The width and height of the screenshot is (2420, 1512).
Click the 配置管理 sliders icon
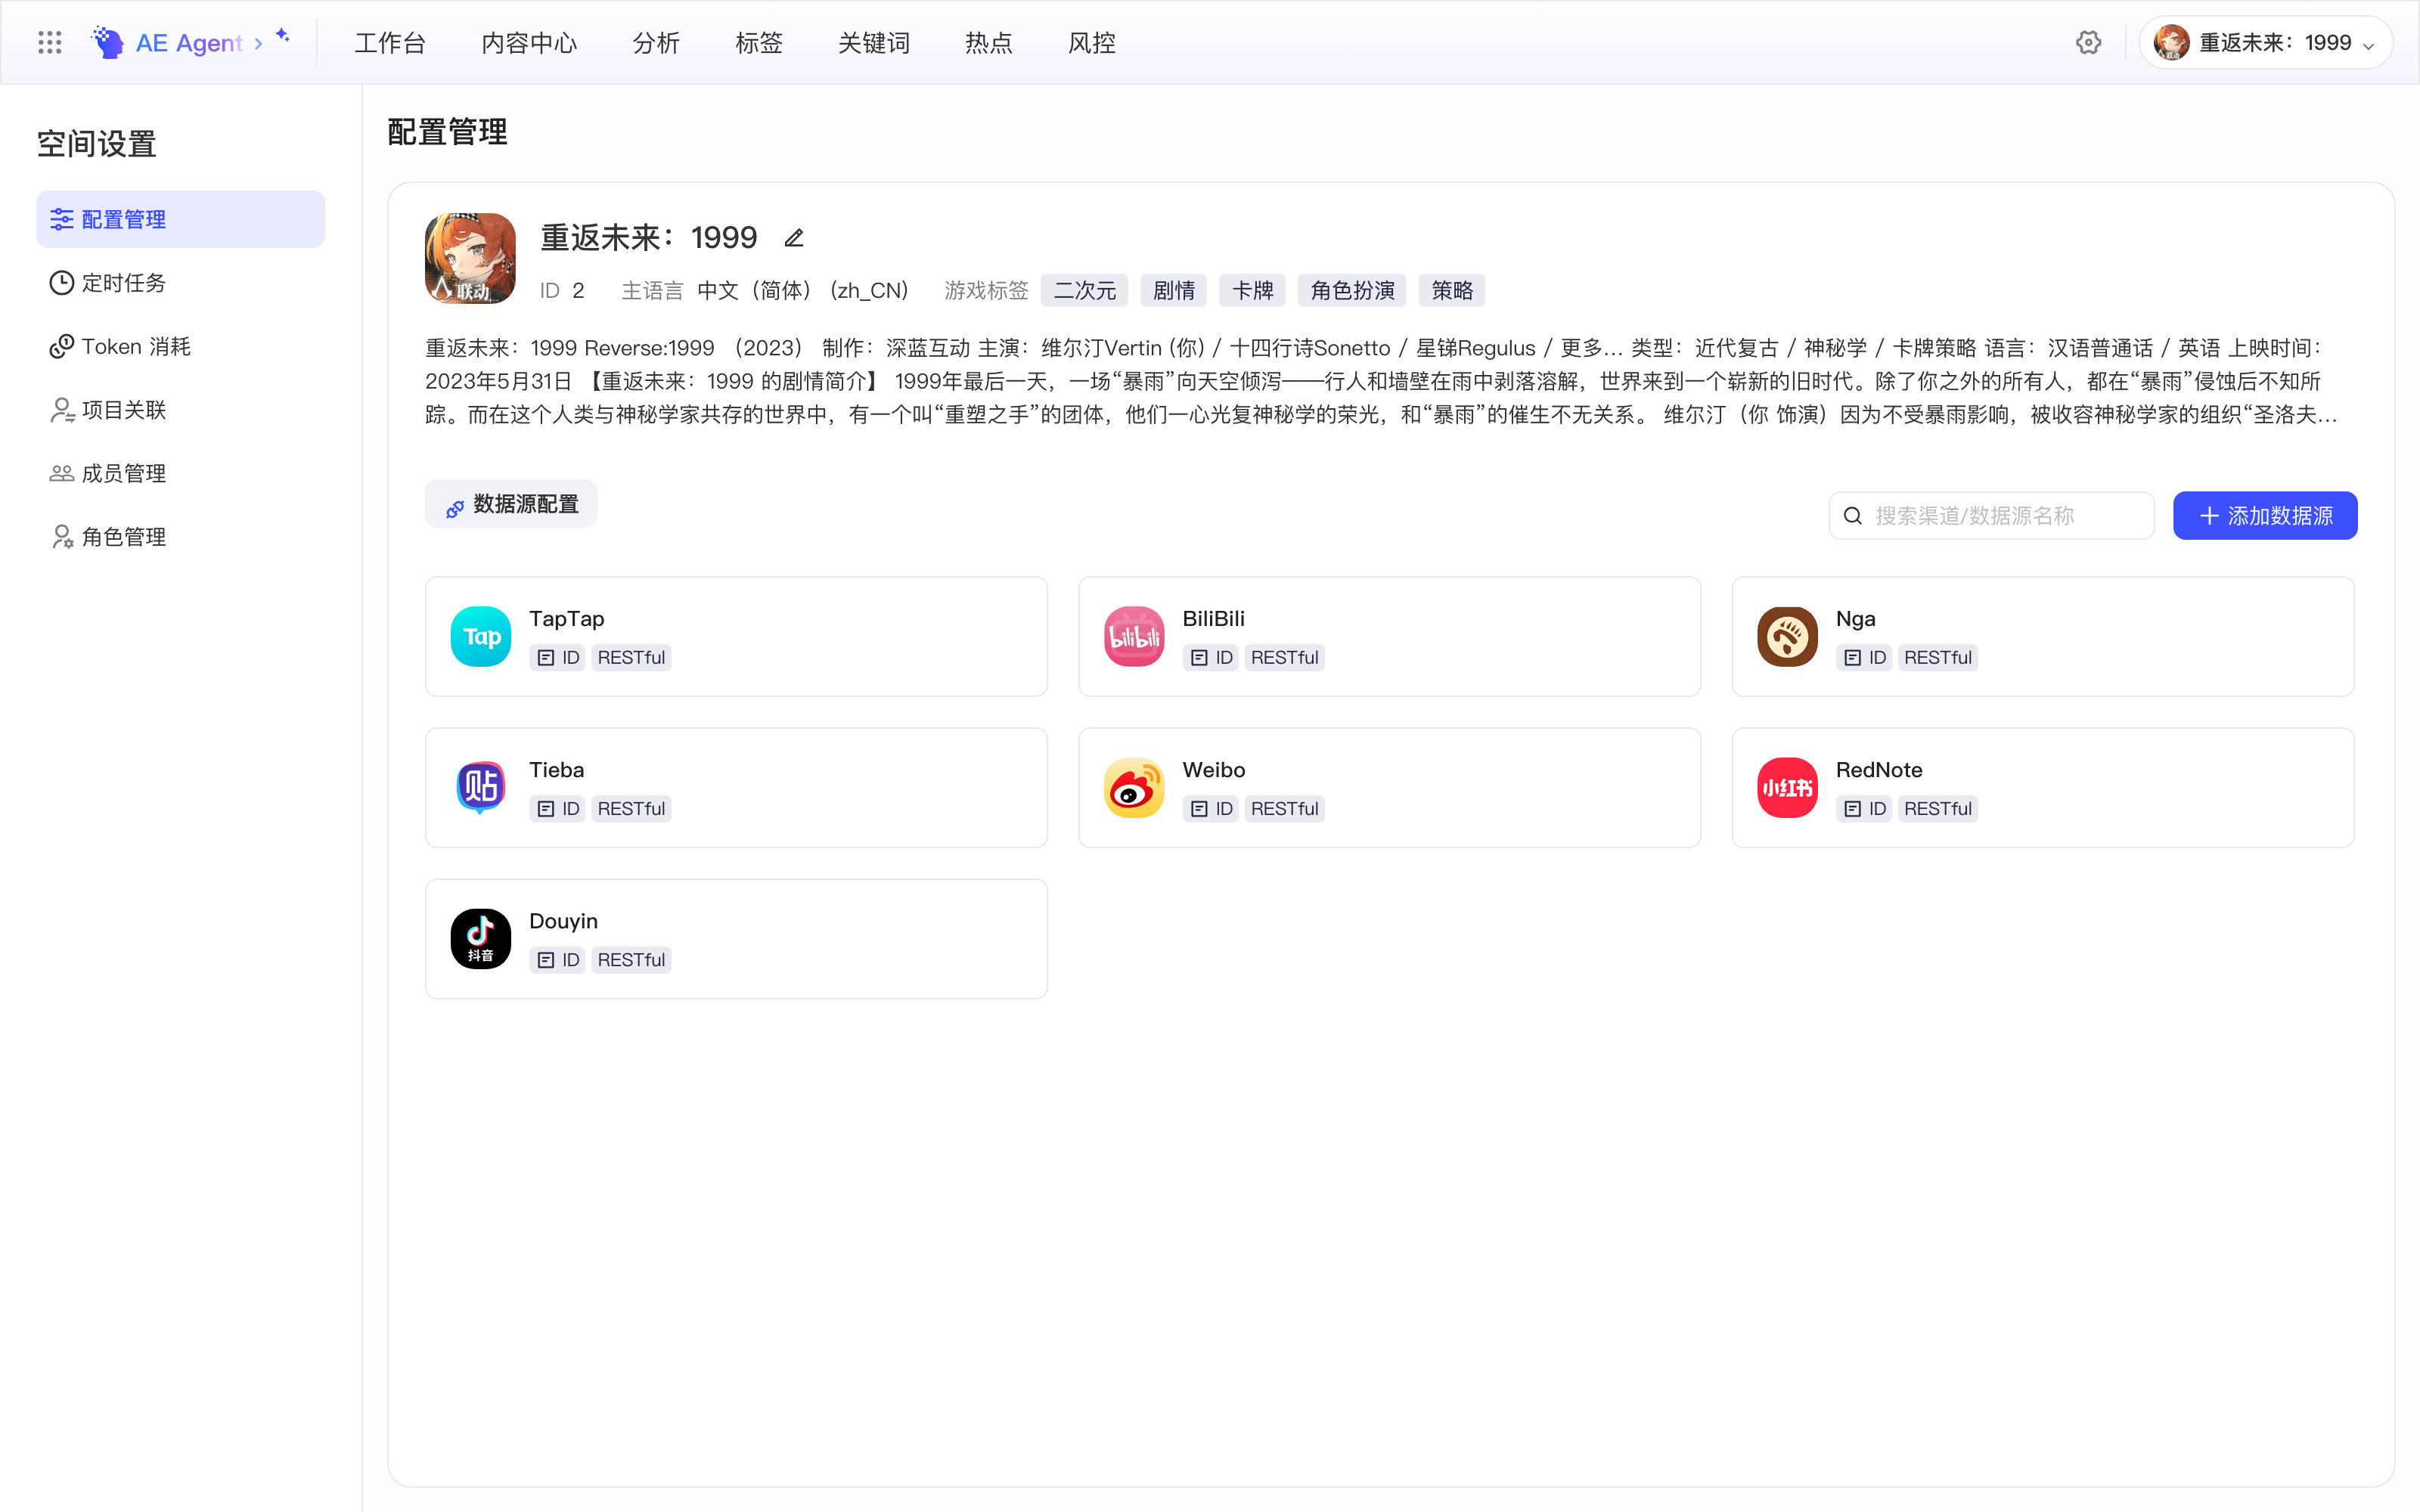[x=62, y=219]
